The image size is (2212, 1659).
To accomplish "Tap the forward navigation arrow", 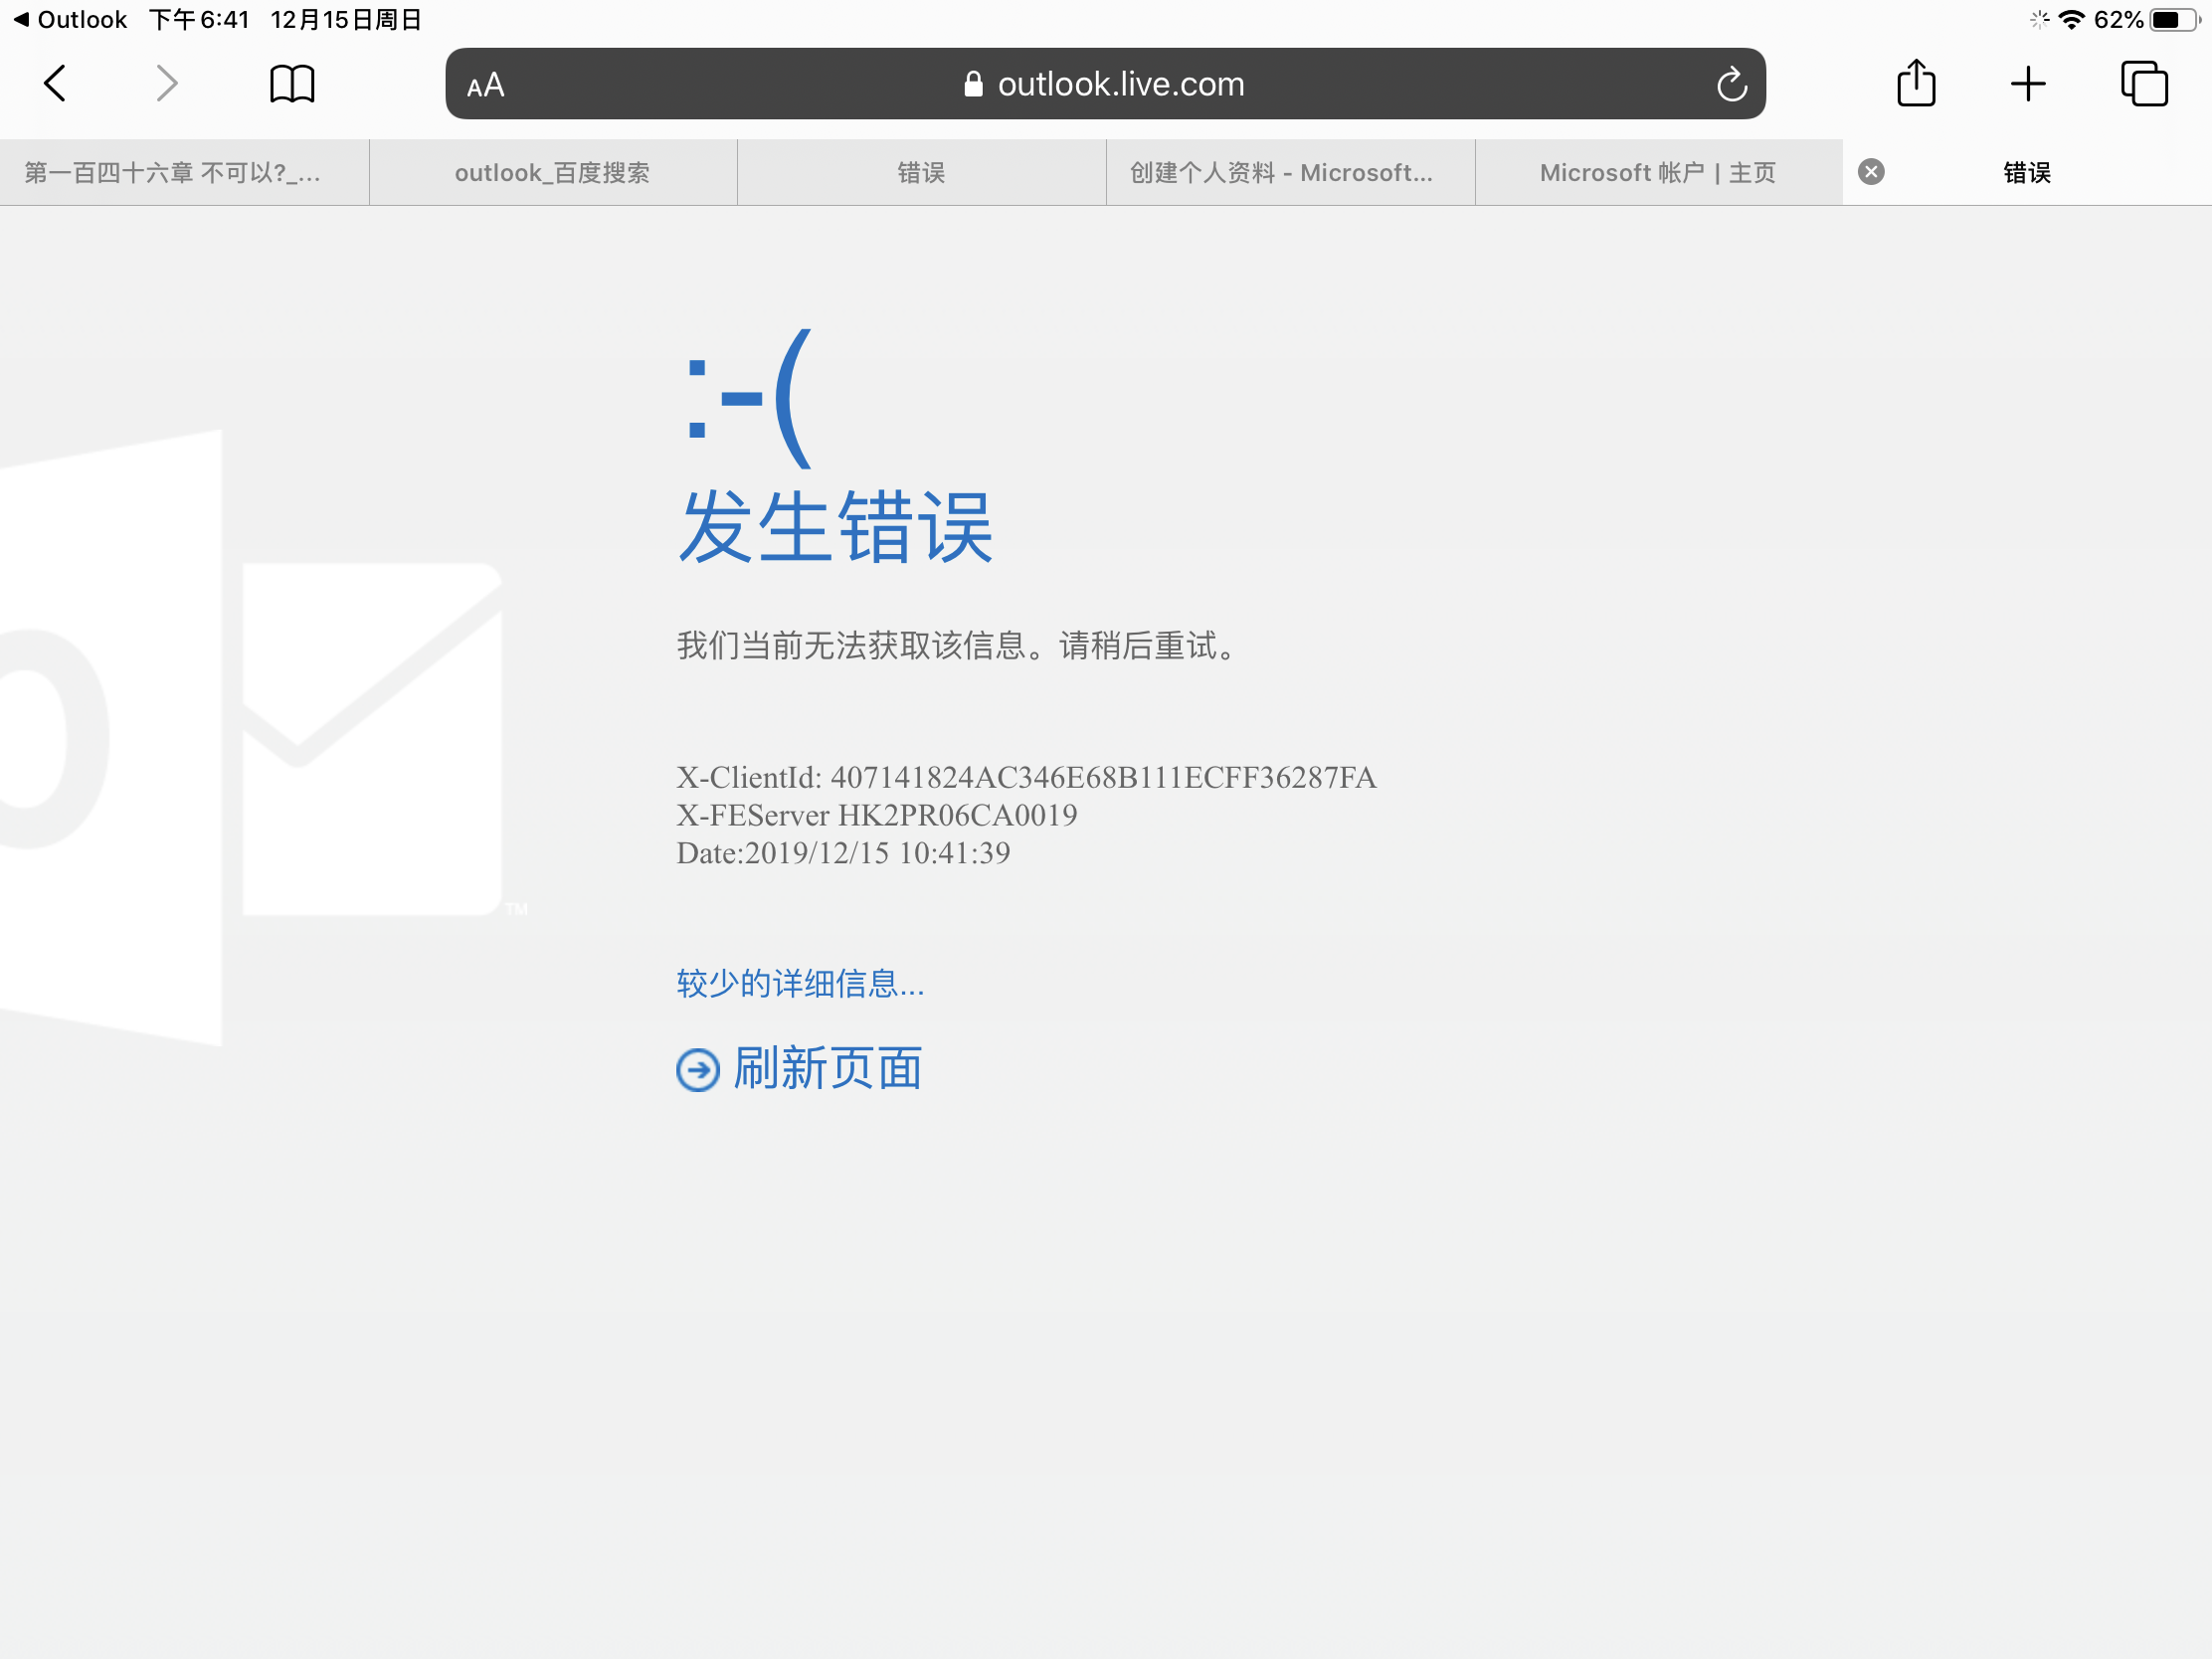I will (x=167, y=83).
